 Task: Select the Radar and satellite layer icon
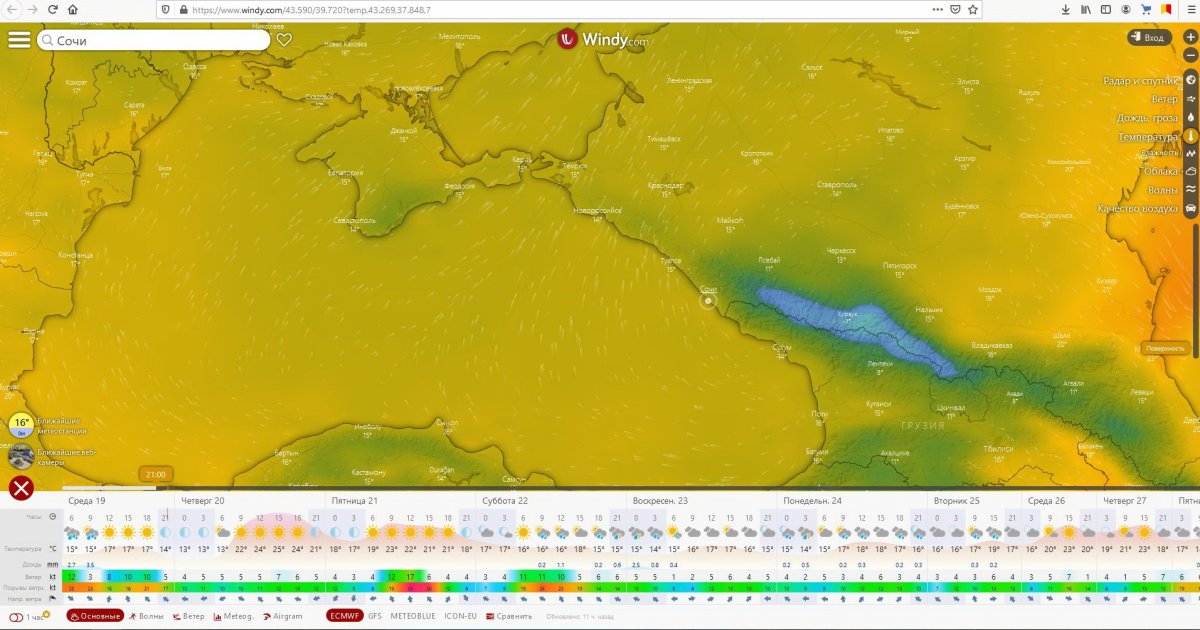[1190, 80]
